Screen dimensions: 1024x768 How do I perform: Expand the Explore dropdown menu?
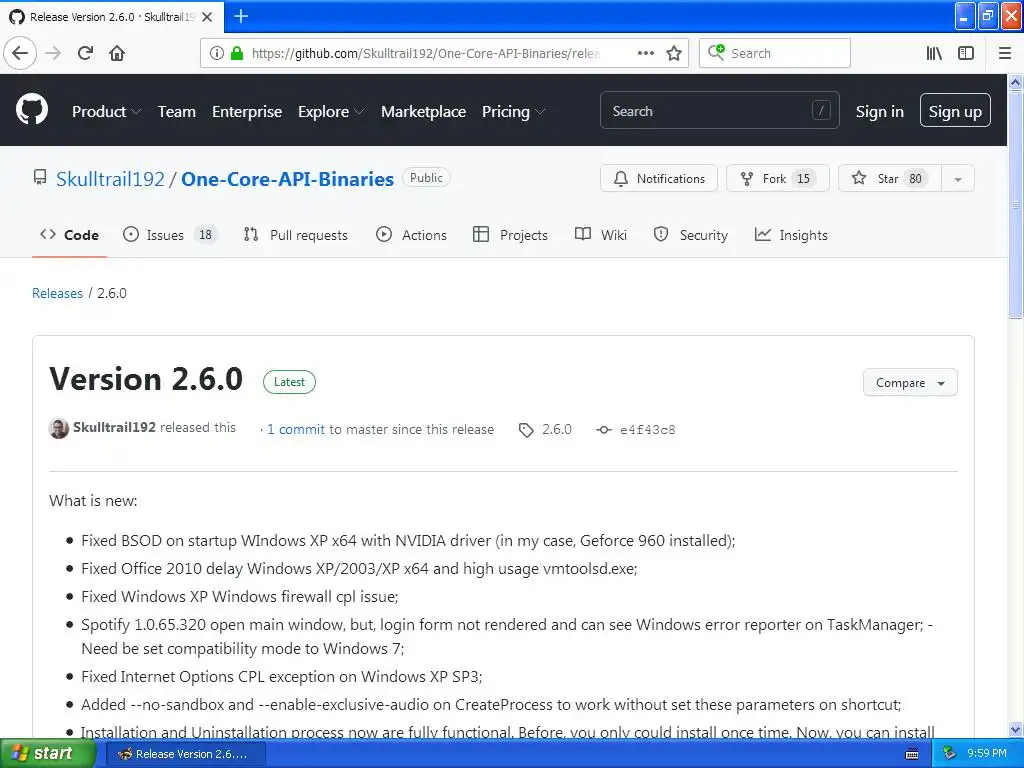point(330,112)
